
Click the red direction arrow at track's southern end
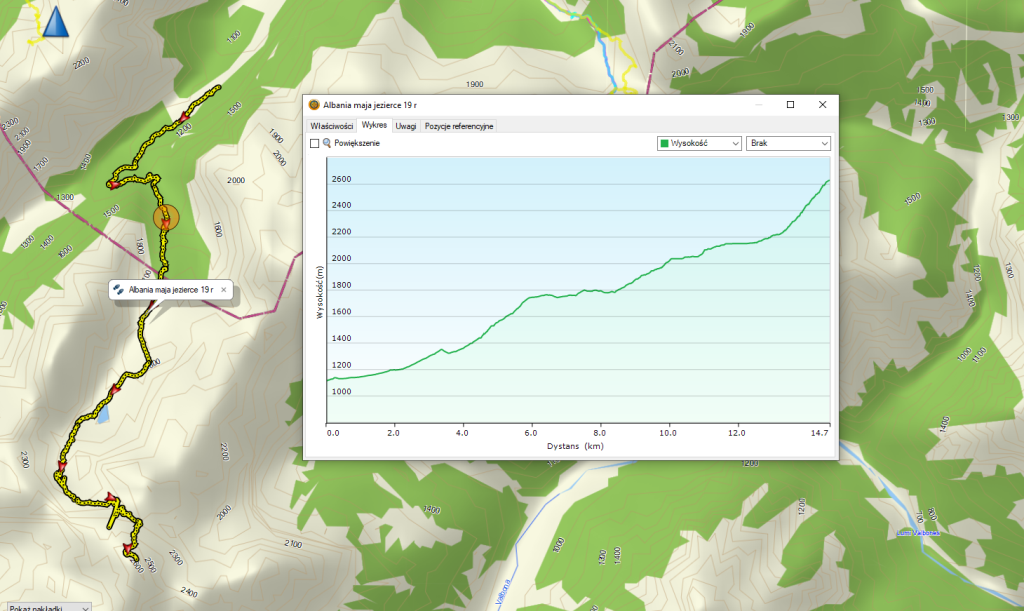pos(128,547)
